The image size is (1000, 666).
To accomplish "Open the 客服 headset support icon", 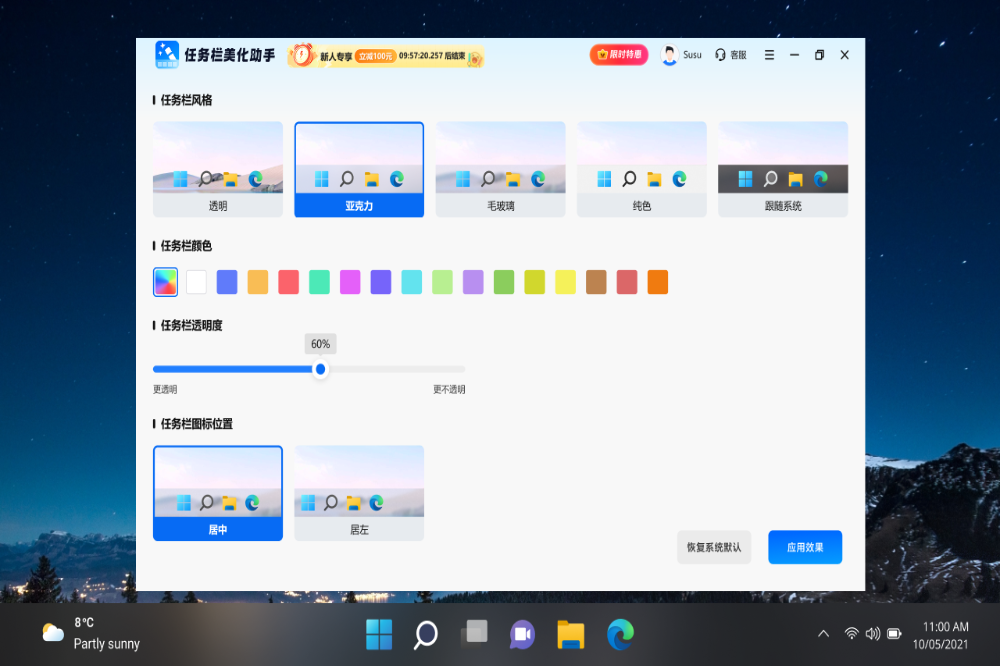I will 720,55.
